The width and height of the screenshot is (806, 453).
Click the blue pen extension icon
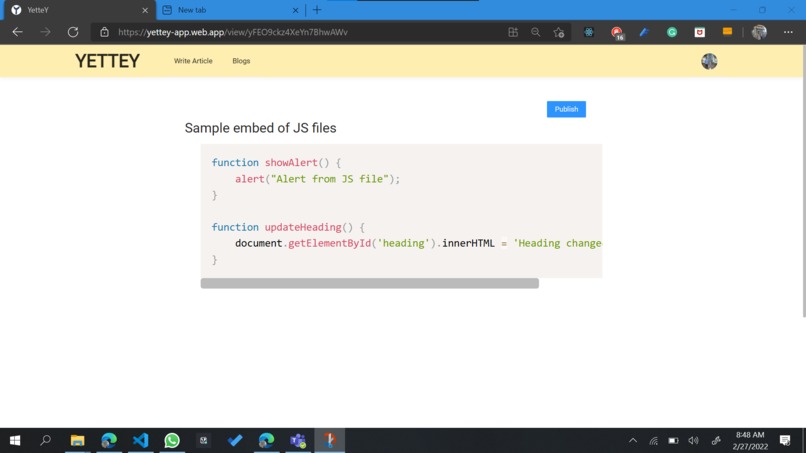click(644, 32)
